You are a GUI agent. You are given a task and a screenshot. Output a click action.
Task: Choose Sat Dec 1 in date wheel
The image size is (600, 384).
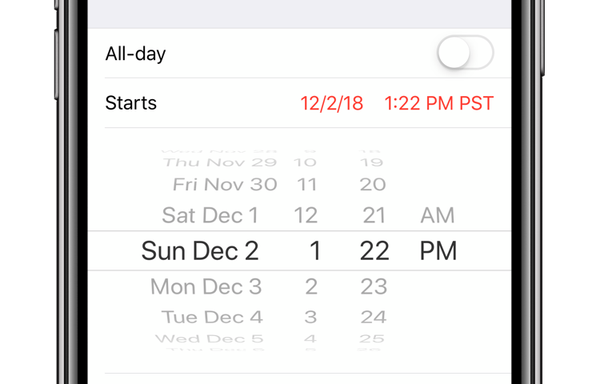click(x=210, y=215)
